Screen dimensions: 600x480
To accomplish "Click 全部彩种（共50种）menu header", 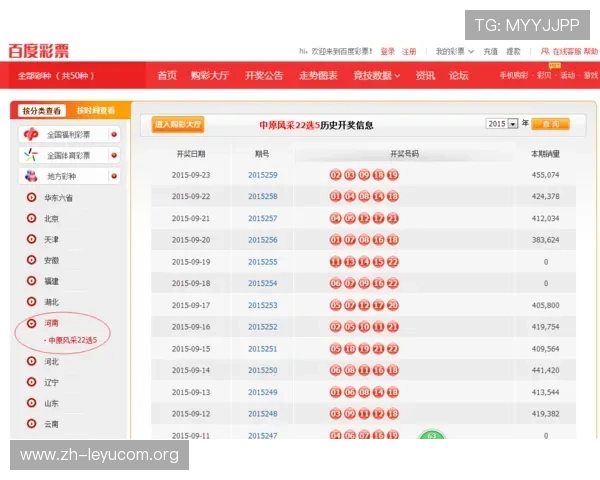I will [x=56, y=75].
